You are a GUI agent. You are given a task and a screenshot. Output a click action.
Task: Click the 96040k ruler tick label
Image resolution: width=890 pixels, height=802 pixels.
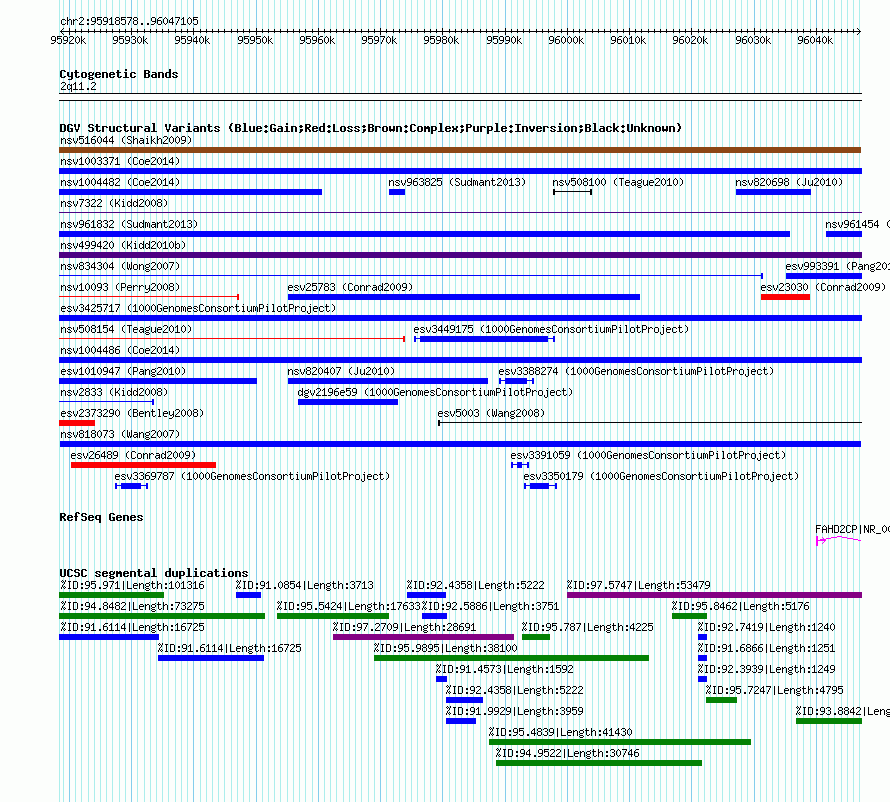(x=815, y=40)
